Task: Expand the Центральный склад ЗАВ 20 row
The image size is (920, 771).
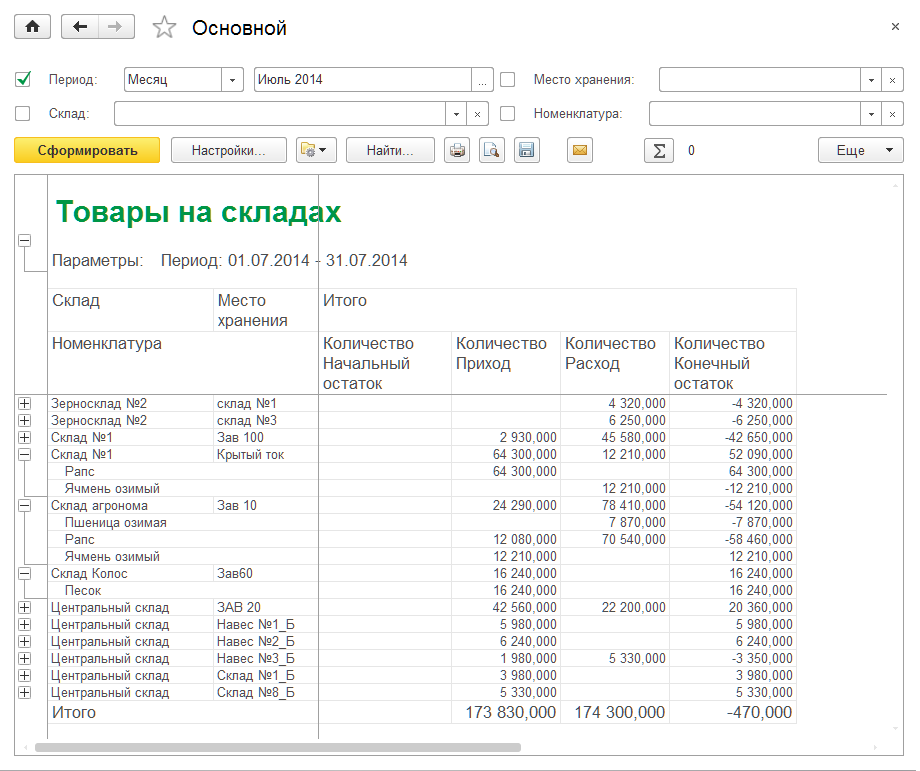Action: click(25, 608)
